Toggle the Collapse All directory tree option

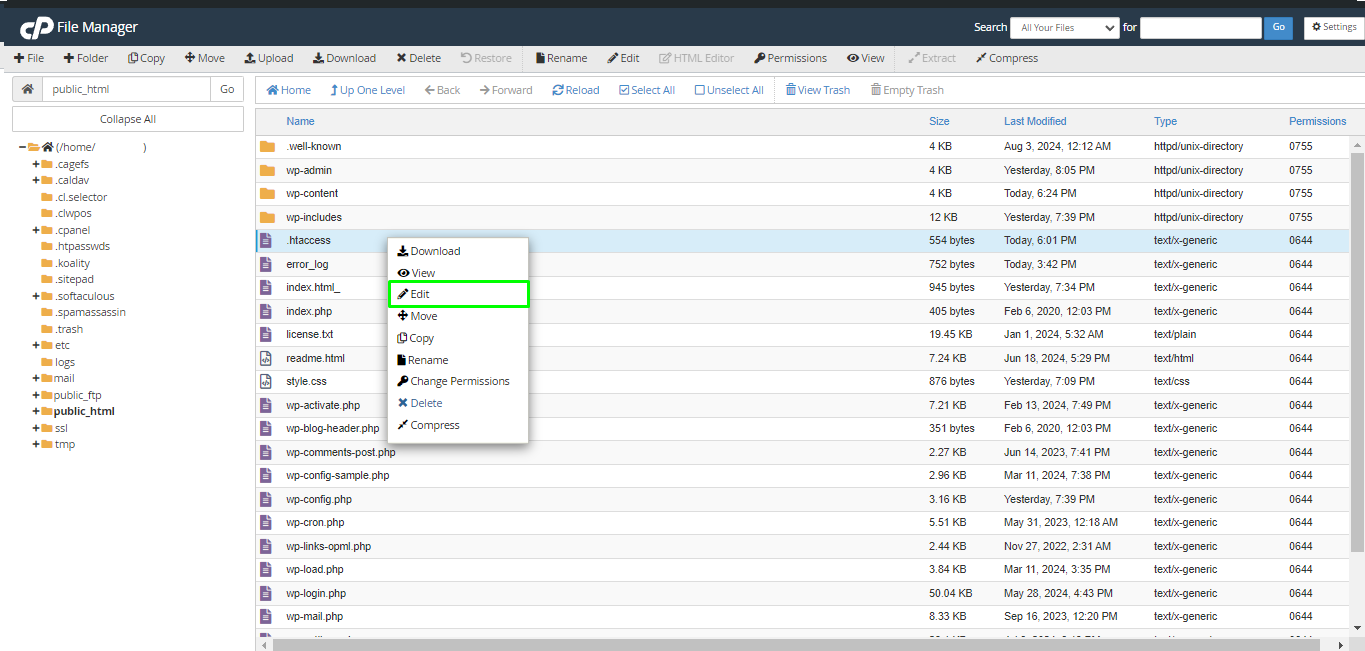pyautogui.click(x=127, y=118)
